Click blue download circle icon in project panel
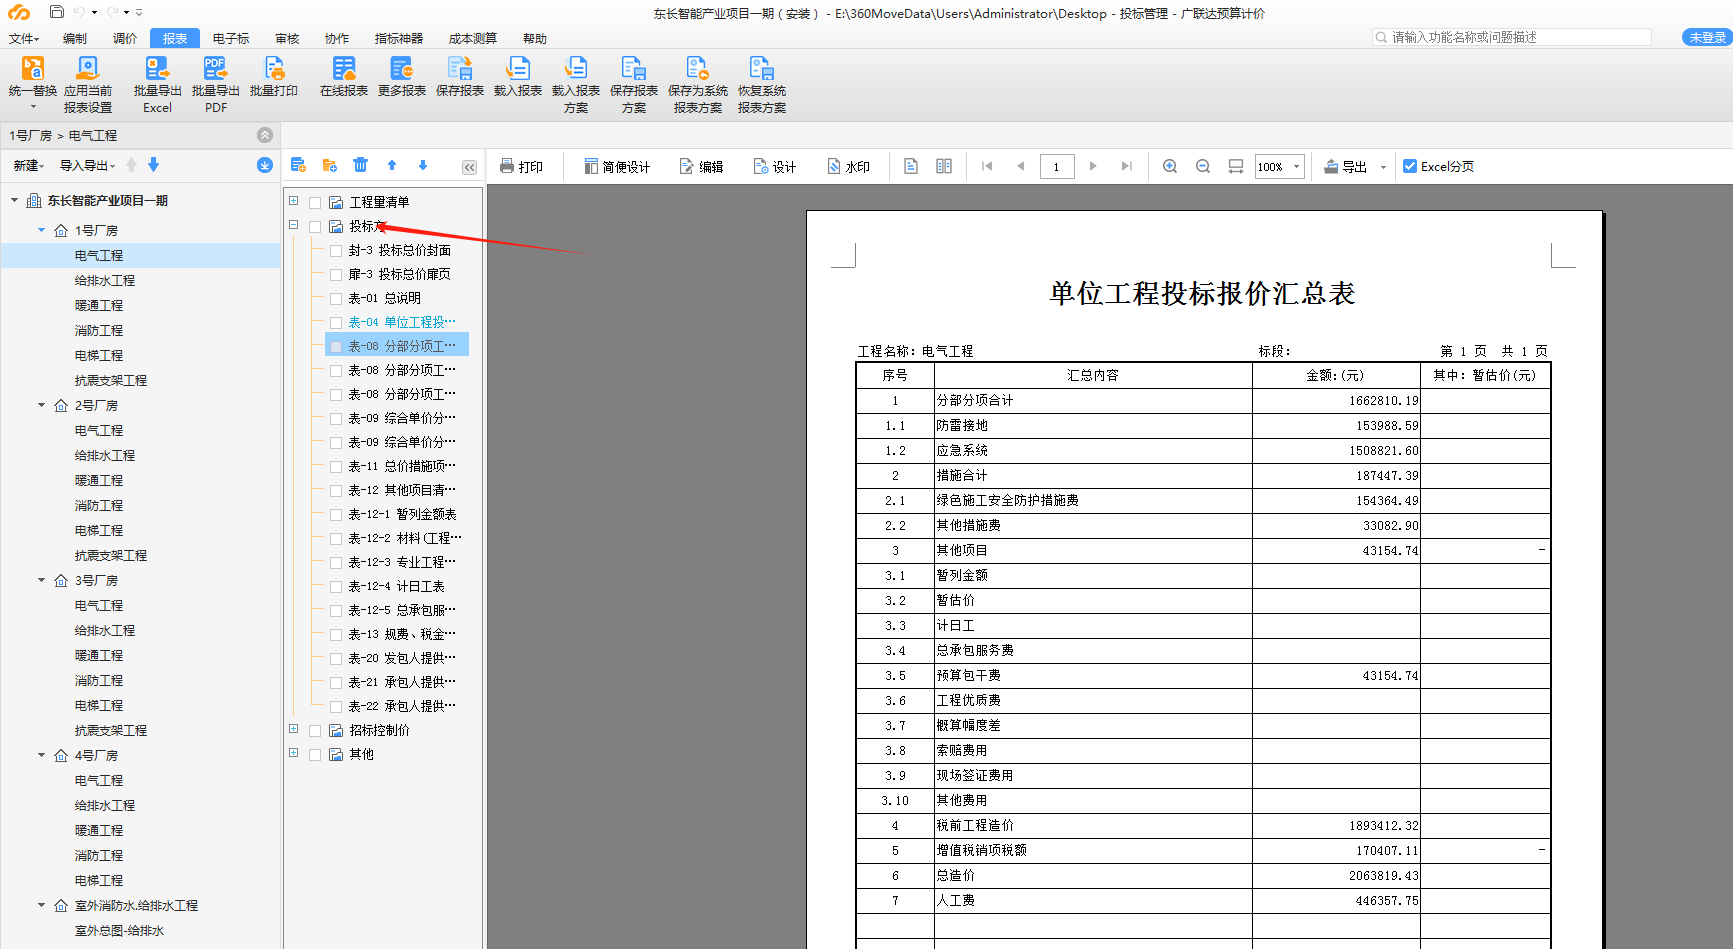1733x949 pixels. pos(265,165)
